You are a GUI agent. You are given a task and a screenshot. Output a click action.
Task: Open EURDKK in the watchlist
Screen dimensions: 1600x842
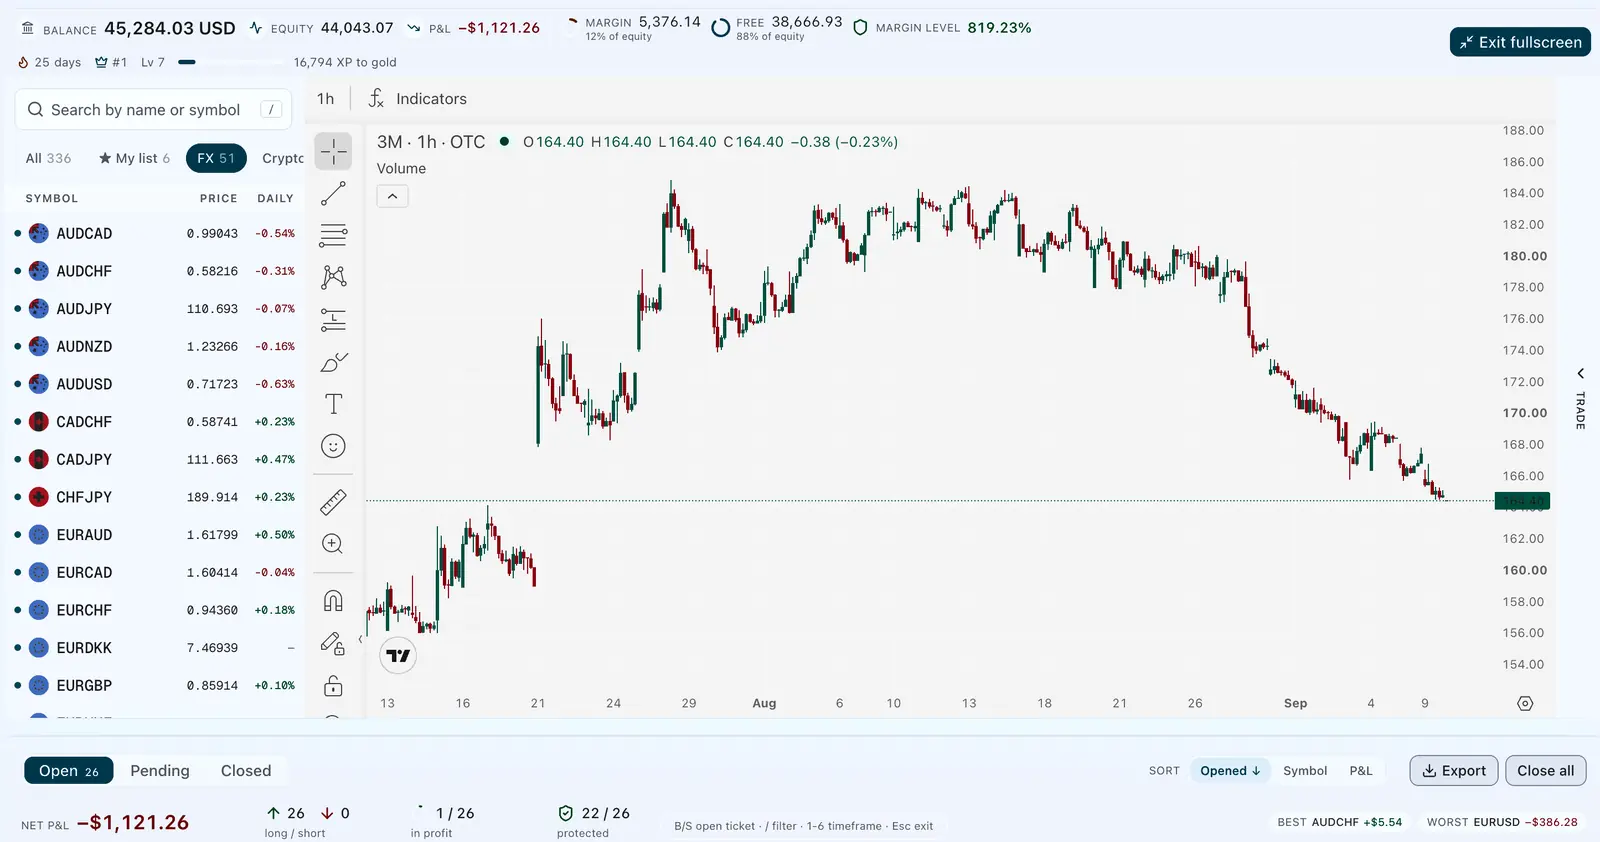[x=153, y=648]
